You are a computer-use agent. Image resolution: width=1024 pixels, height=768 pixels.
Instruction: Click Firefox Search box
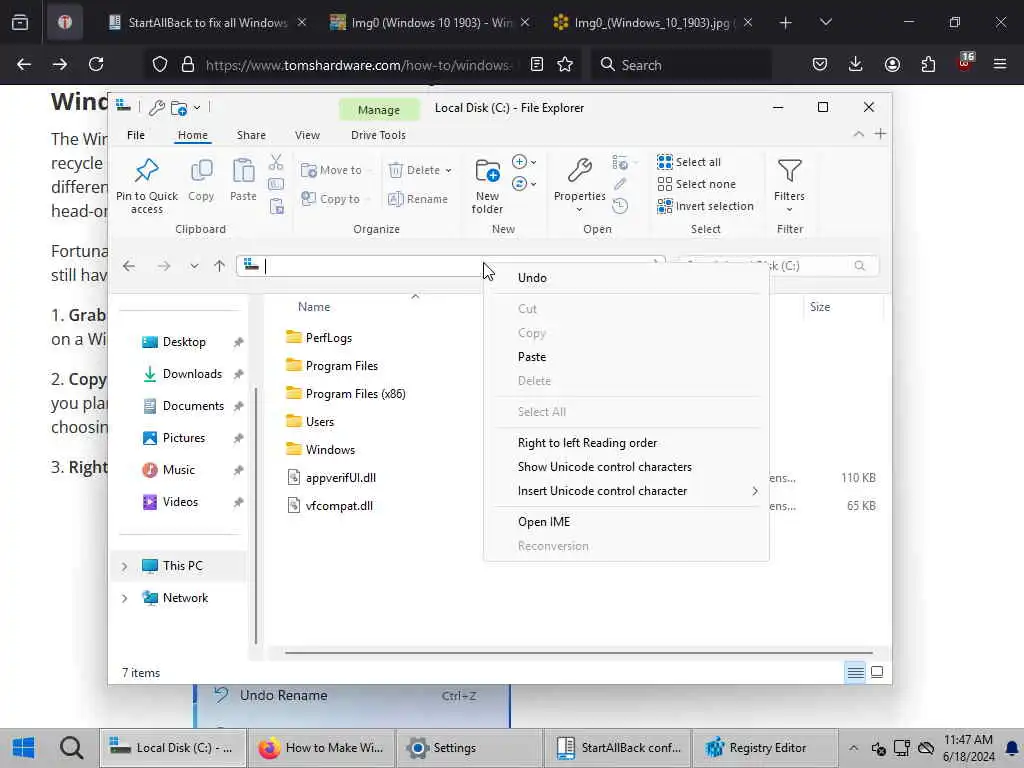click(x=680, y=65)
